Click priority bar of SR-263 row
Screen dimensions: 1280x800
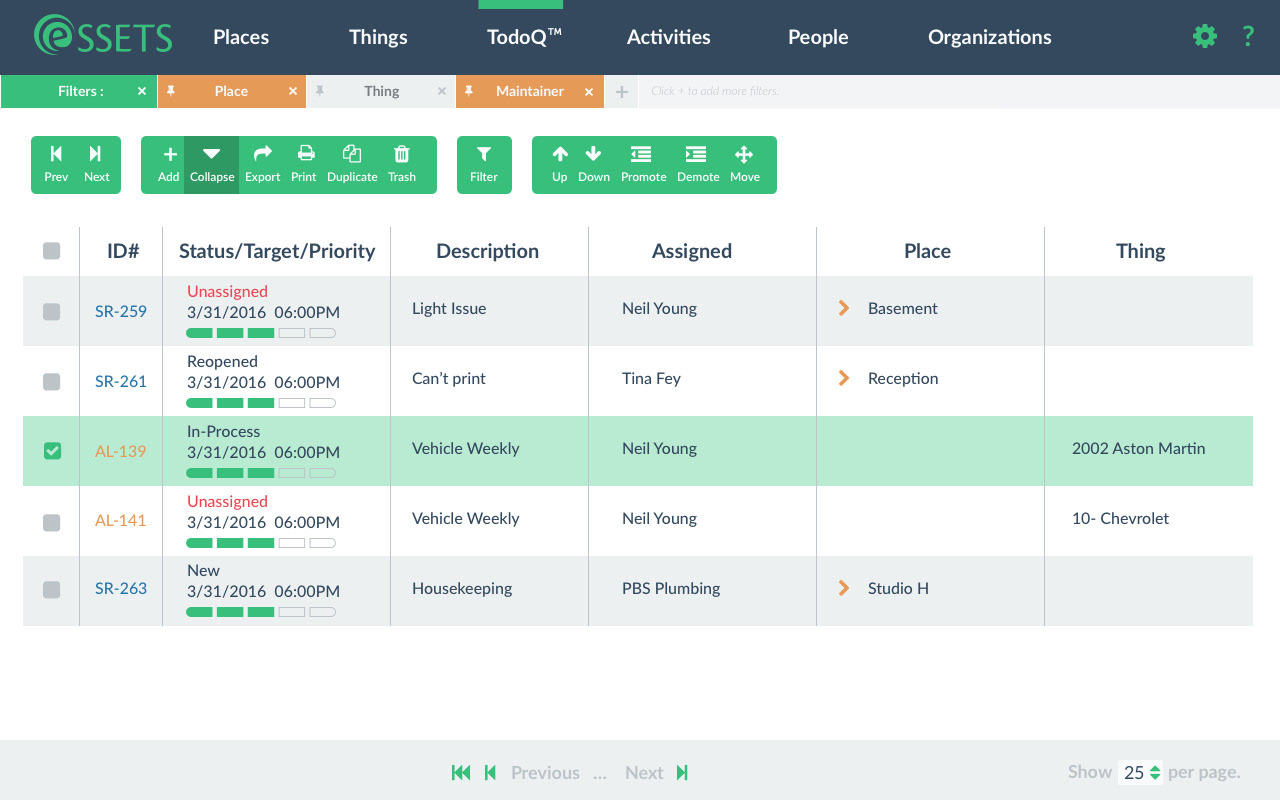pyautogui.click(x=261, y=612)
